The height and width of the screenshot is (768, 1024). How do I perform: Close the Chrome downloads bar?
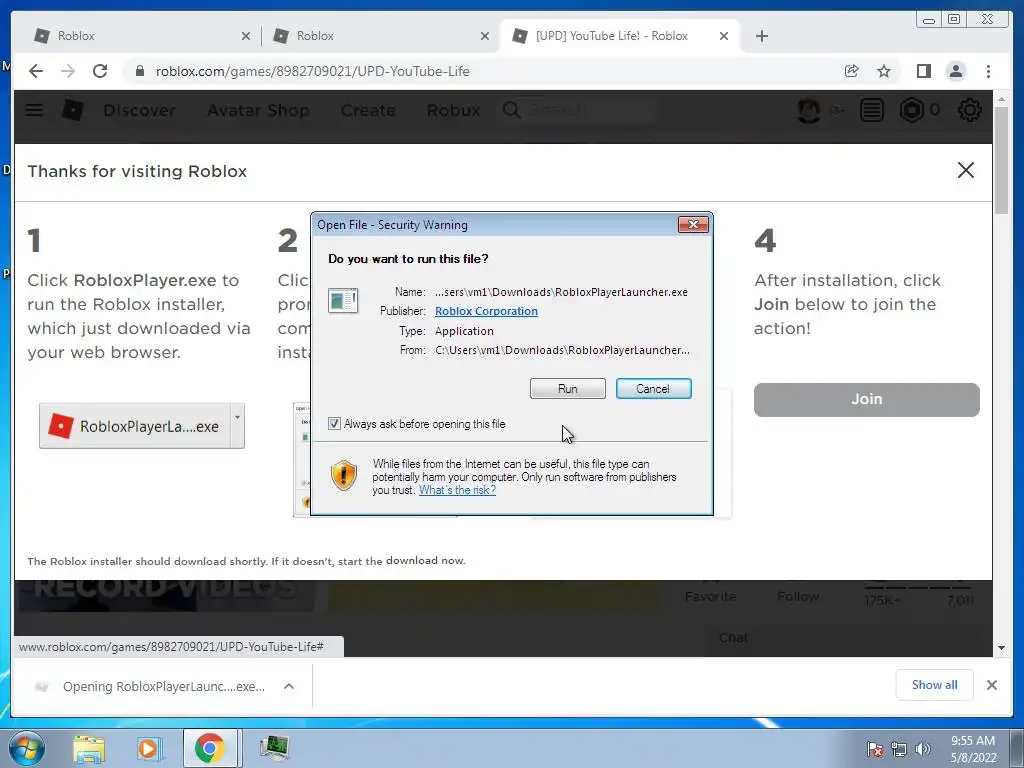[x=991, y=685]
